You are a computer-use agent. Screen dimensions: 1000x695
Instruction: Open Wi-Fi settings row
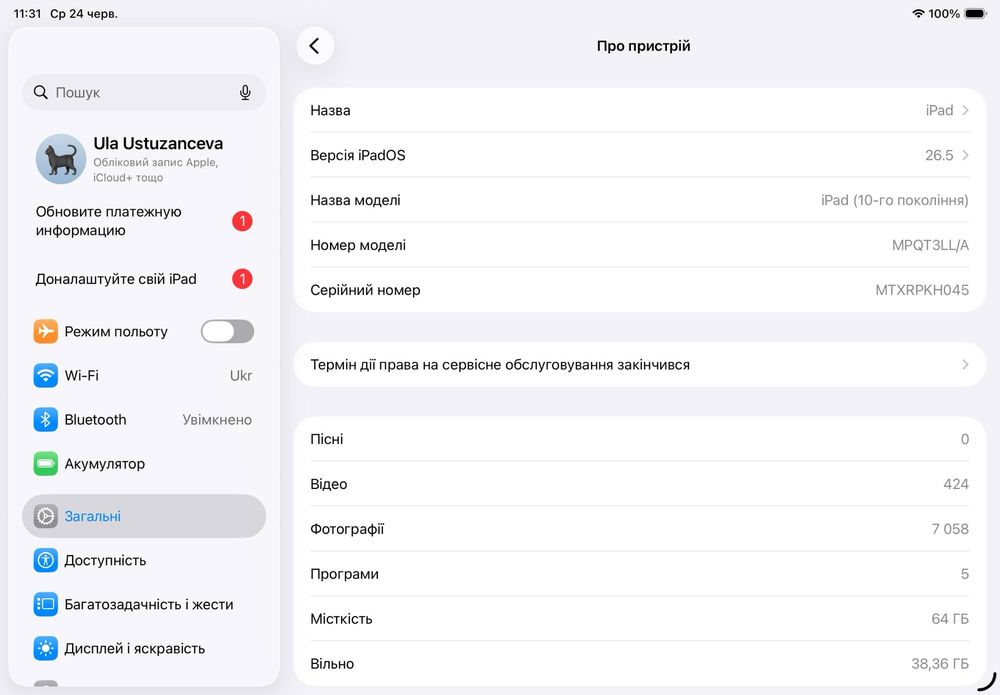144,376
